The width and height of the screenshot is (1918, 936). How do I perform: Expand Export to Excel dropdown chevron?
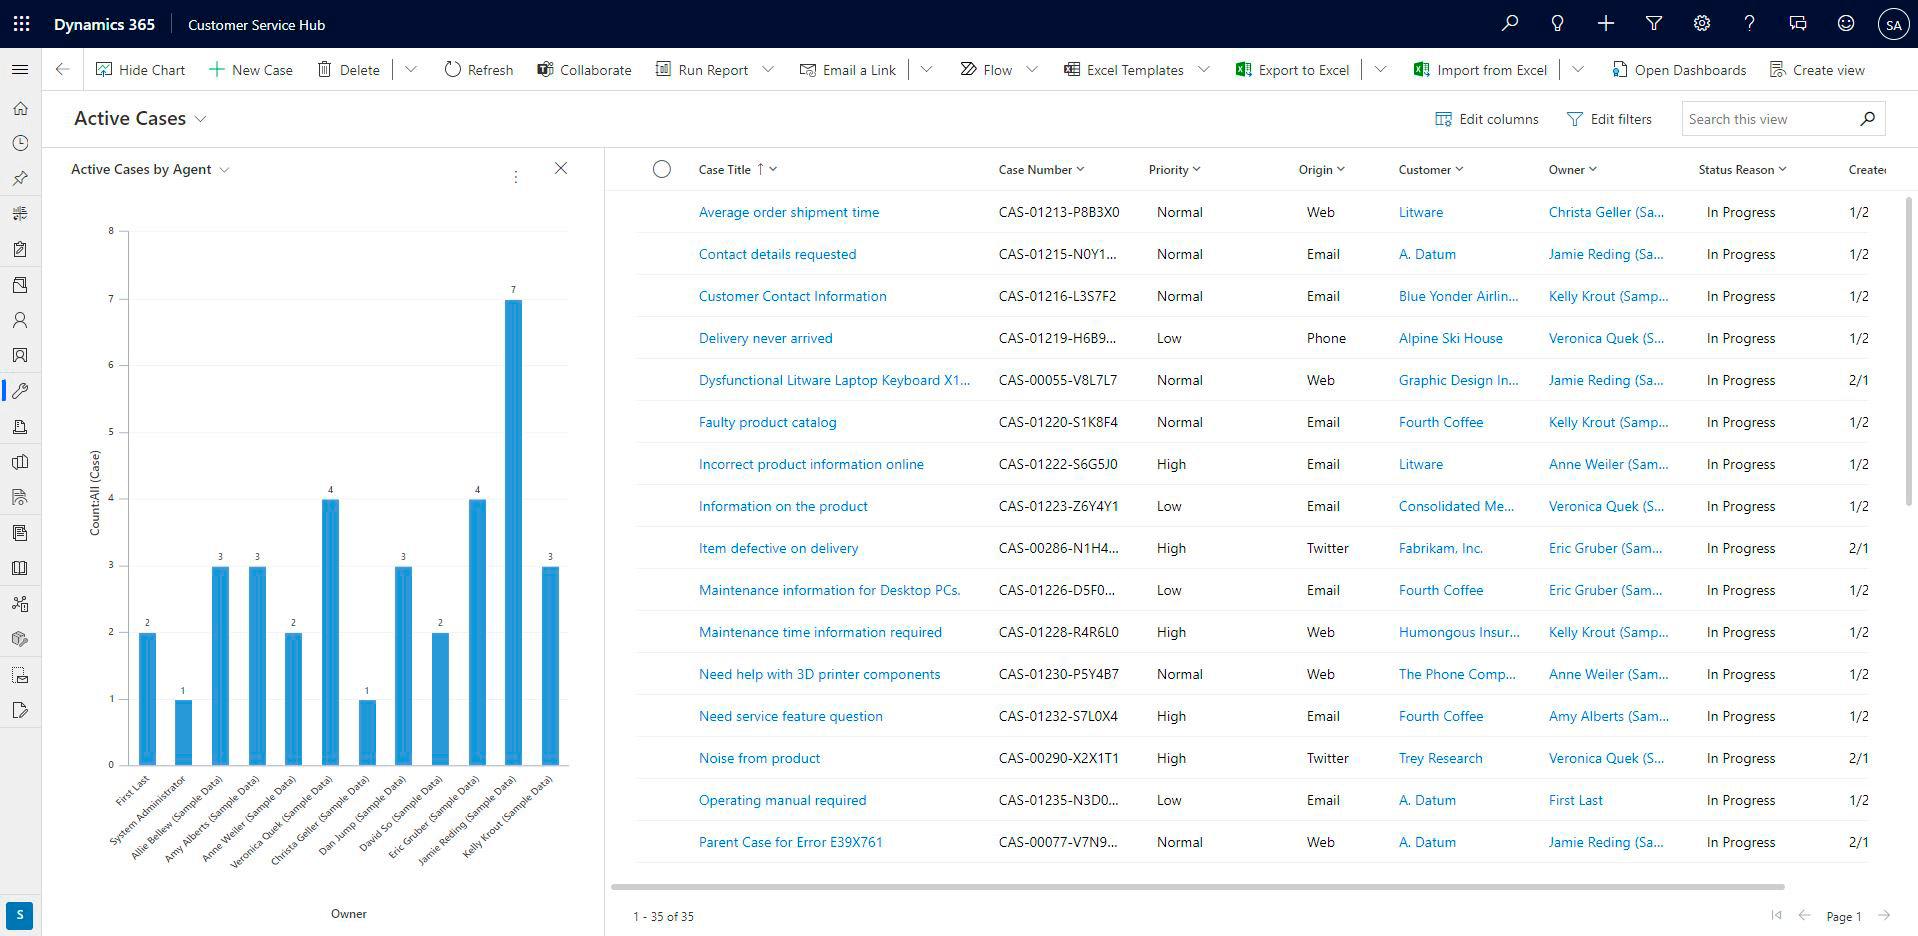(1380, 69)
